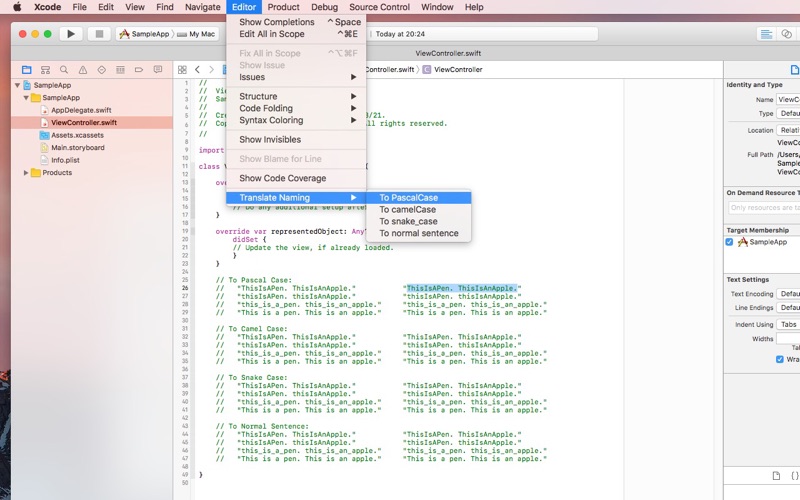800x500 pixels.
Task: Toggle SampleApp target membership checkbox
Action: pos(730,242)
